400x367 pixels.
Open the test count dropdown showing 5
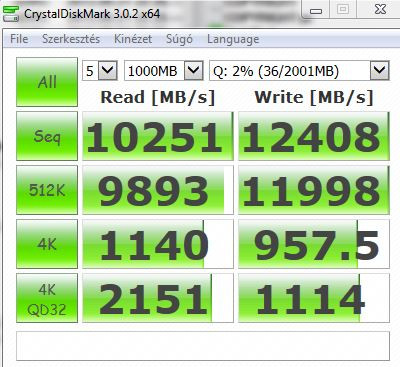(100, 70)
